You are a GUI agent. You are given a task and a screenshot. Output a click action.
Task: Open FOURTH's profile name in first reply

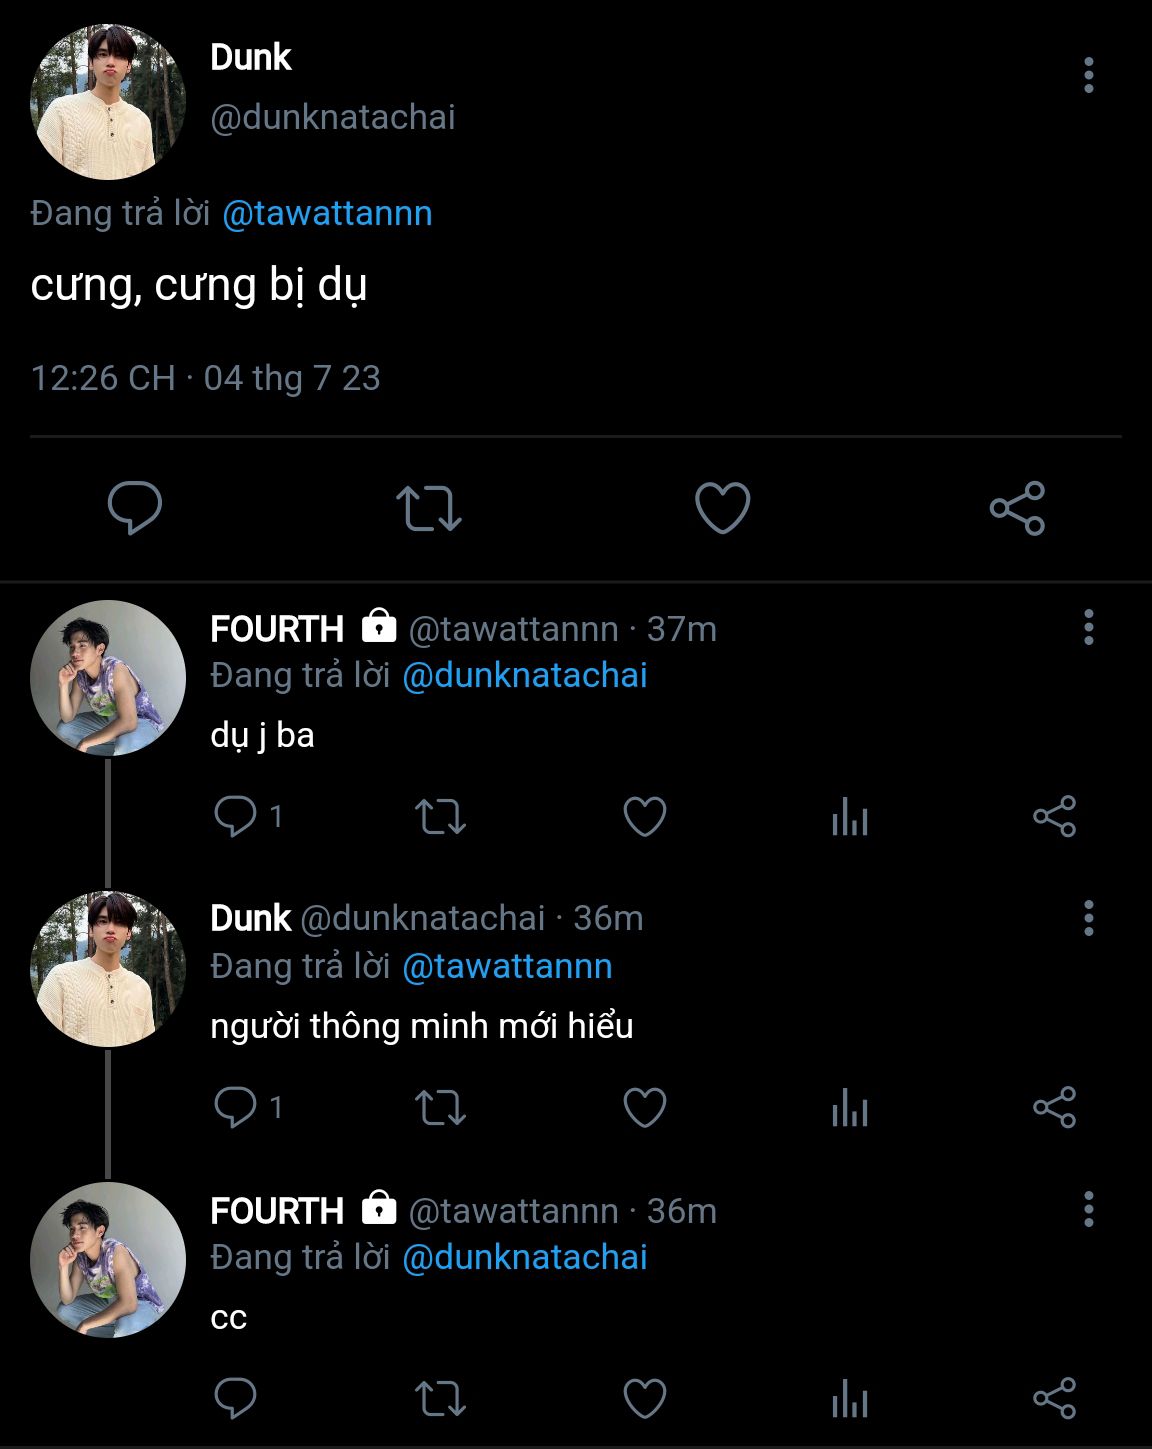click(277, 629)
